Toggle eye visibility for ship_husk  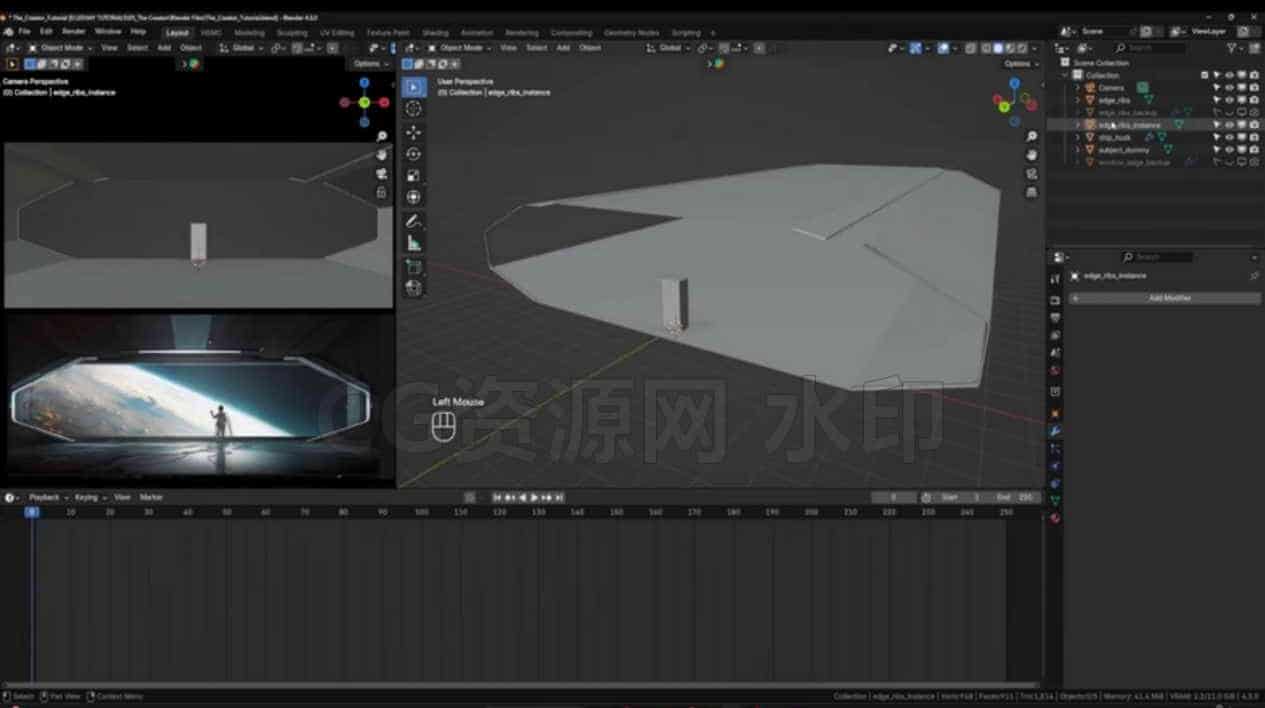tap(1229, 137)
